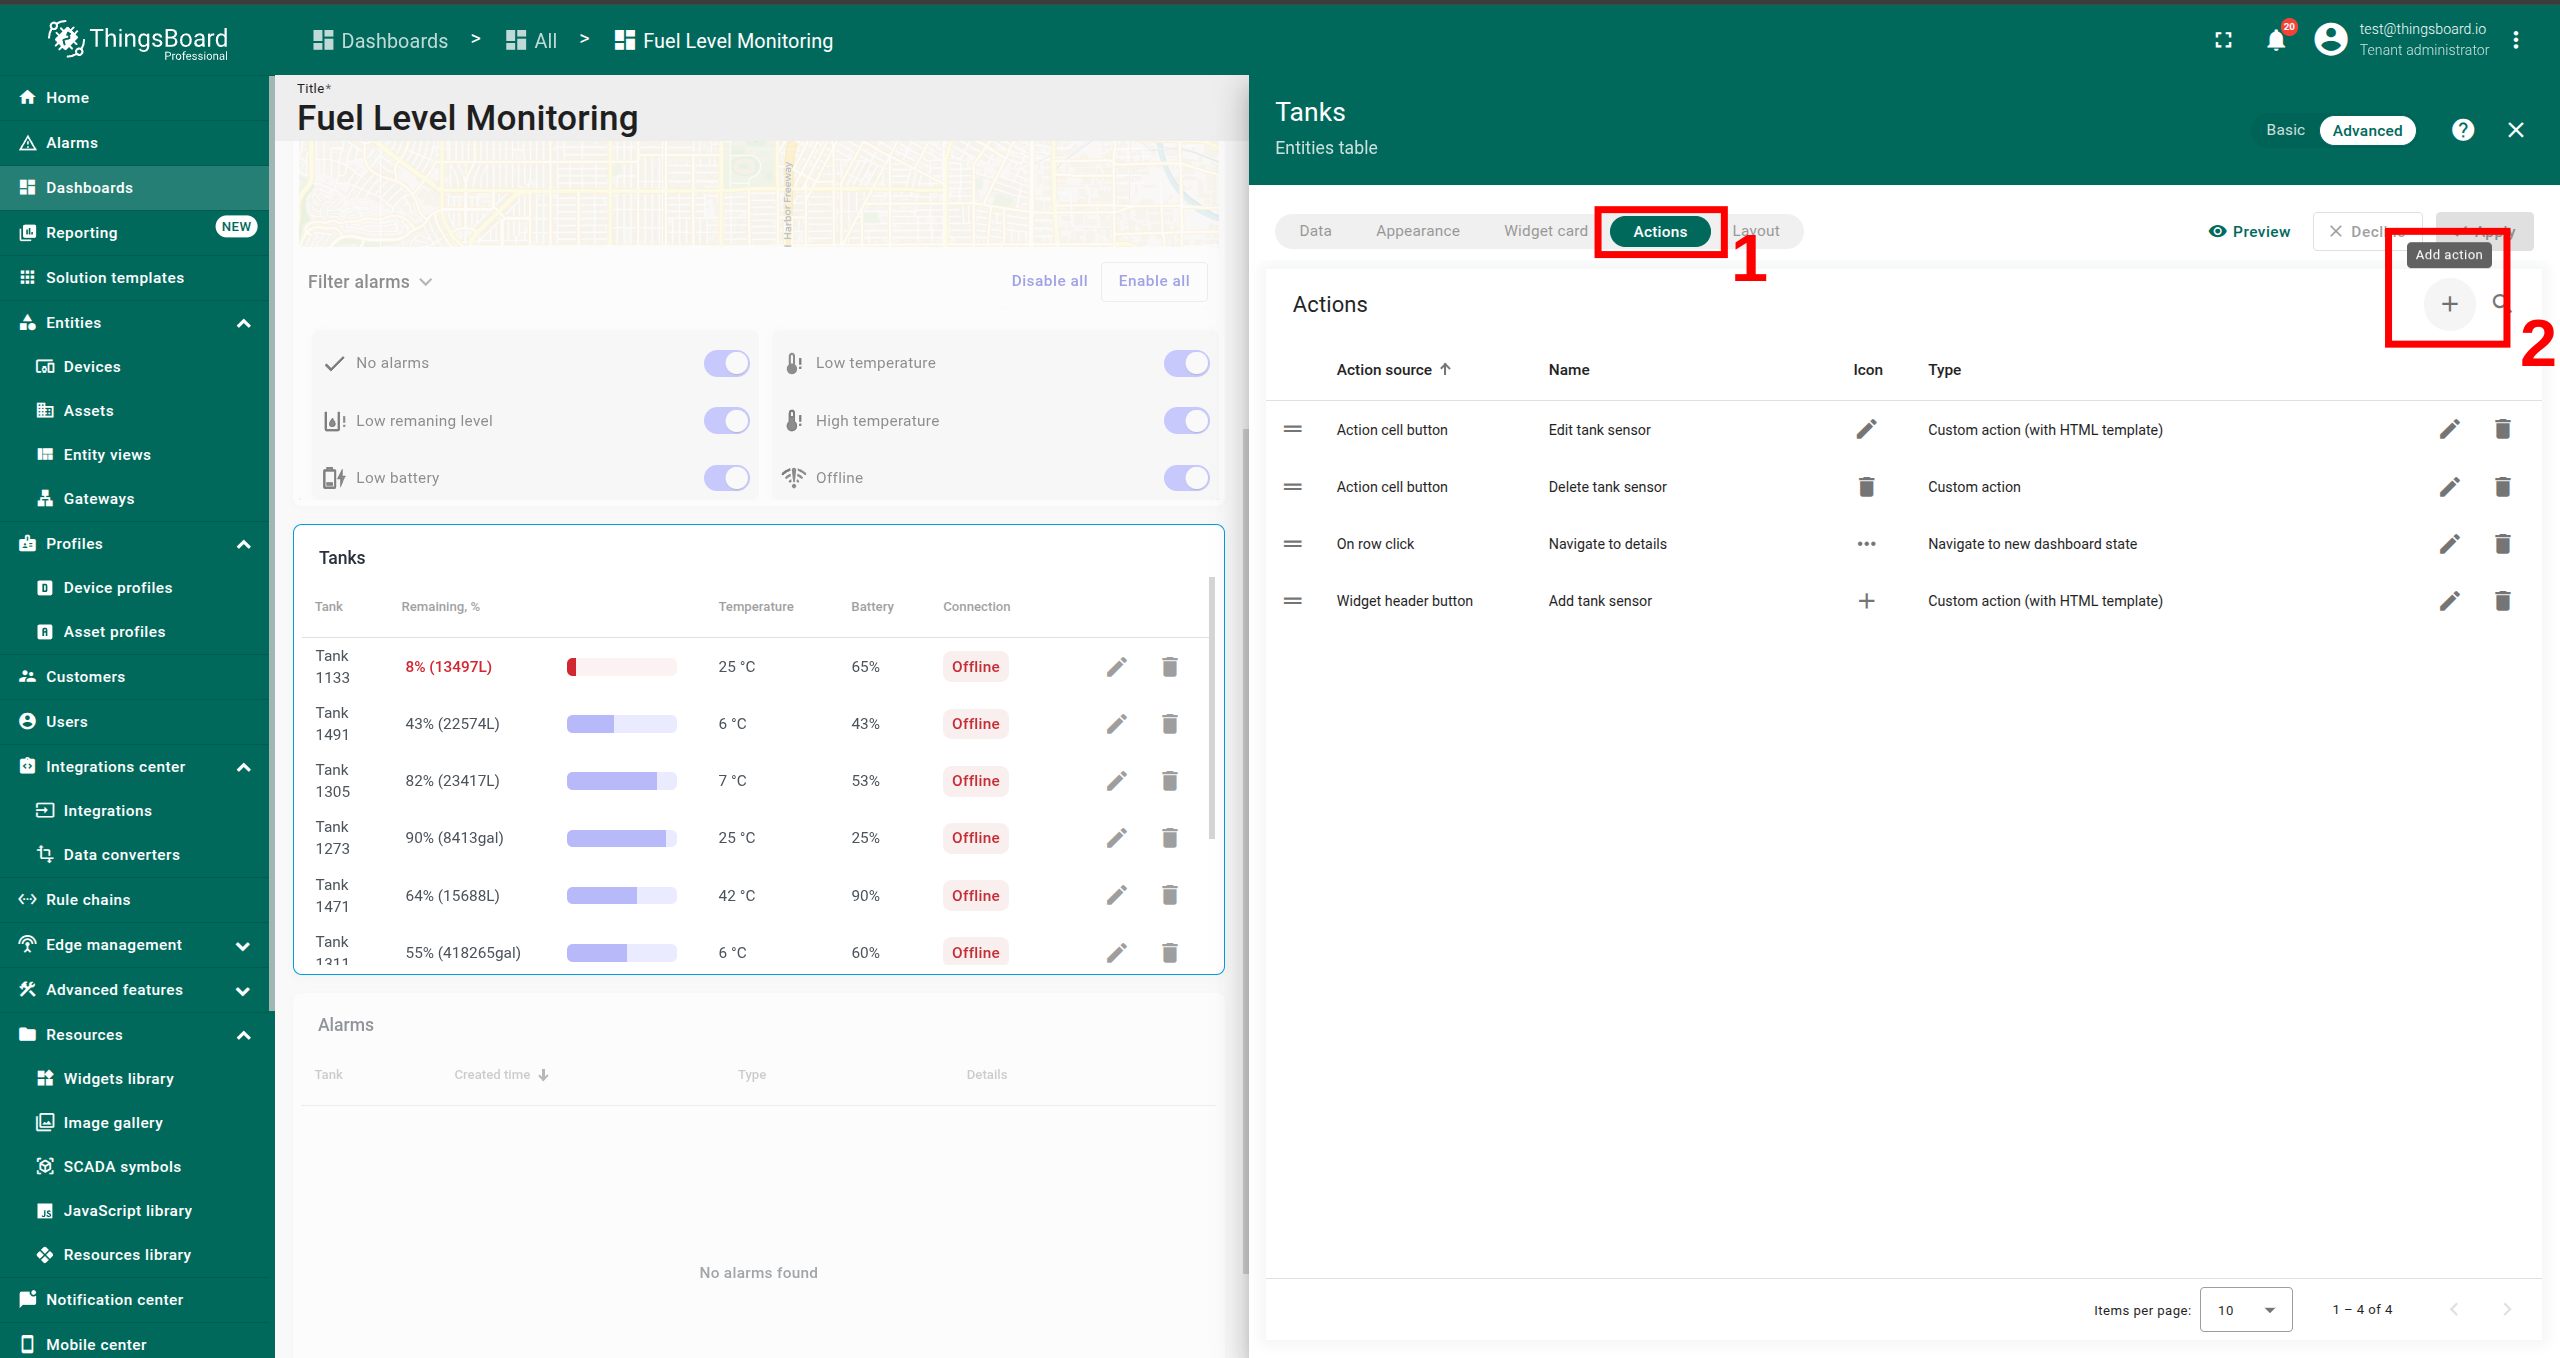Open the widget help question icon
2560x1358 pixels.
click(2463, 130)
